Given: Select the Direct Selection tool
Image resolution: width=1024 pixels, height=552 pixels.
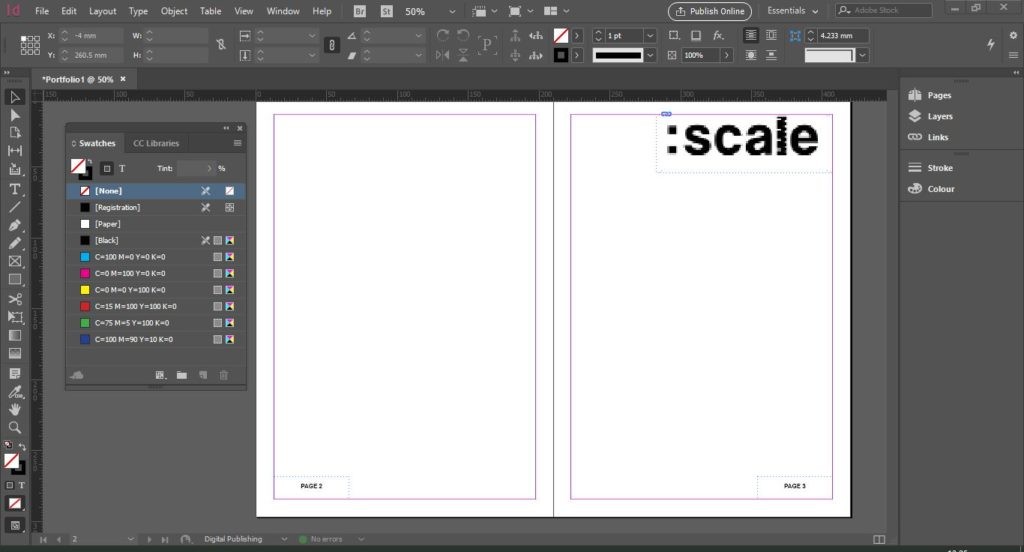Looking at the screenshot, I should click(x=15, y=115).
